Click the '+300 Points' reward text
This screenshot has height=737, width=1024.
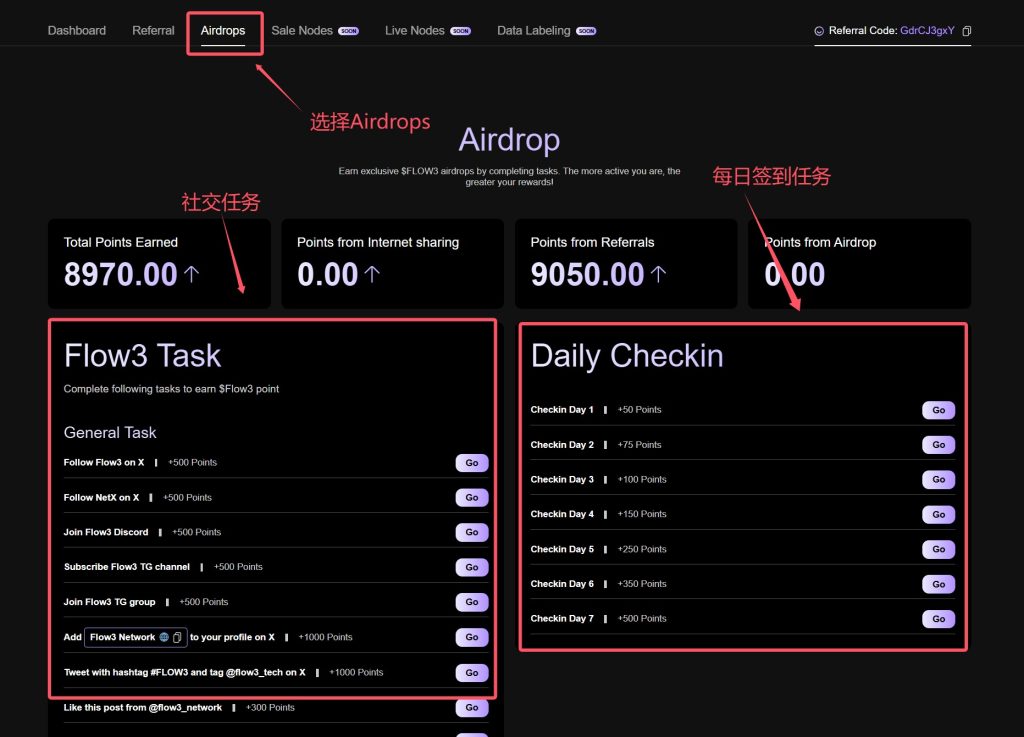click(270, 708)
